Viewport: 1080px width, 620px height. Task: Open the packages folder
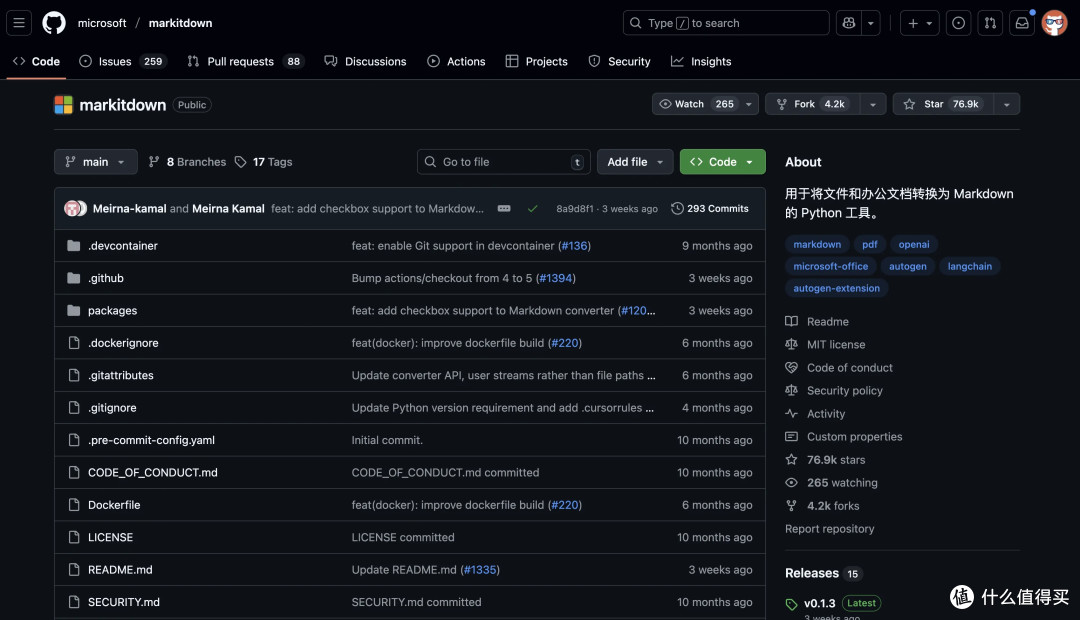click(112, 311)
